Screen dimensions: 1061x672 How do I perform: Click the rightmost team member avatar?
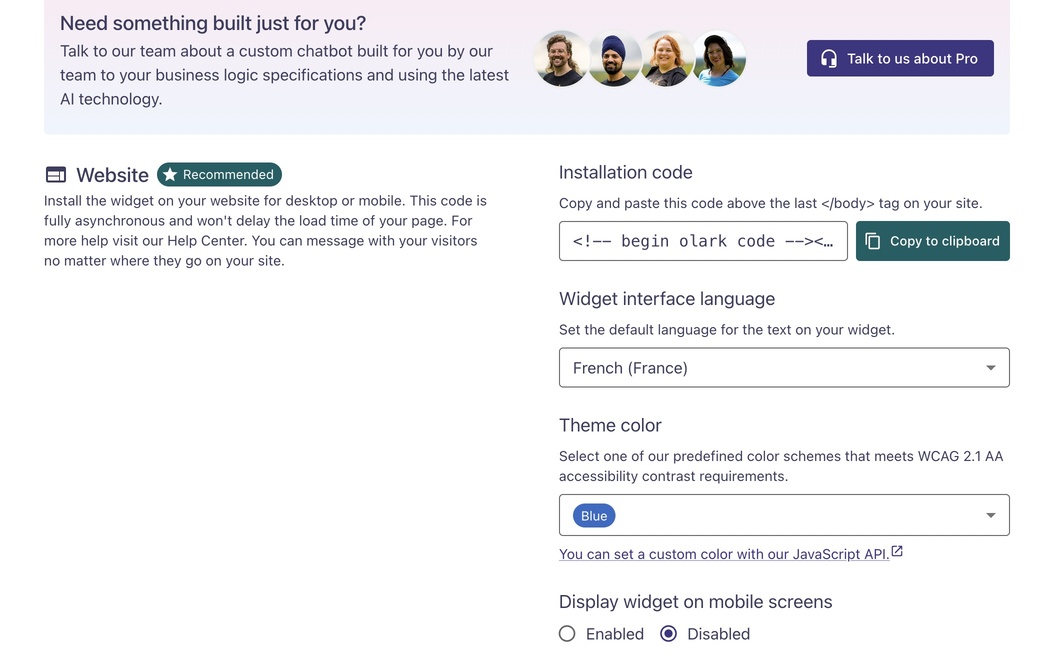719,58
